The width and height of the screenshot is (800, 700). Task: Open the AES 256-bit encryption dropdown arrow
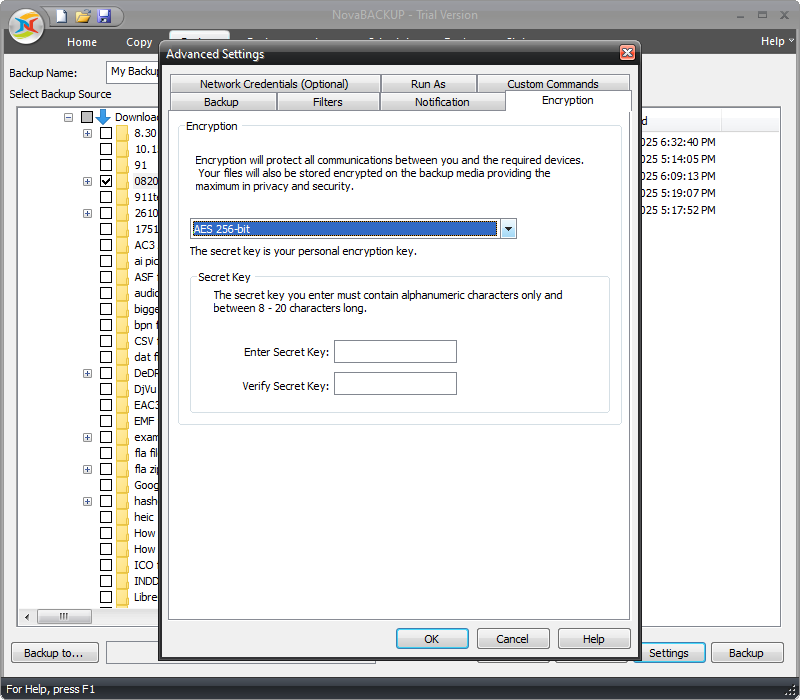[x=508, y=229]
